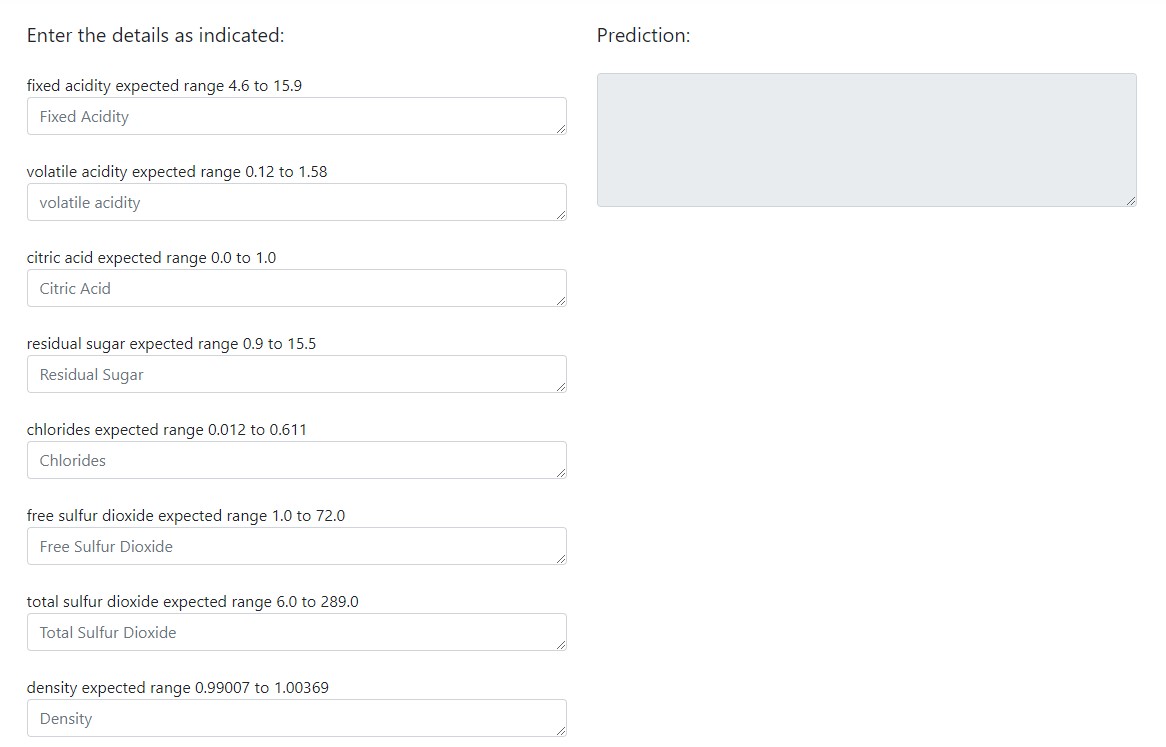1166x747 pixels.
Task: Select the volatile acidity text box
Action: [x=297, y=202]
